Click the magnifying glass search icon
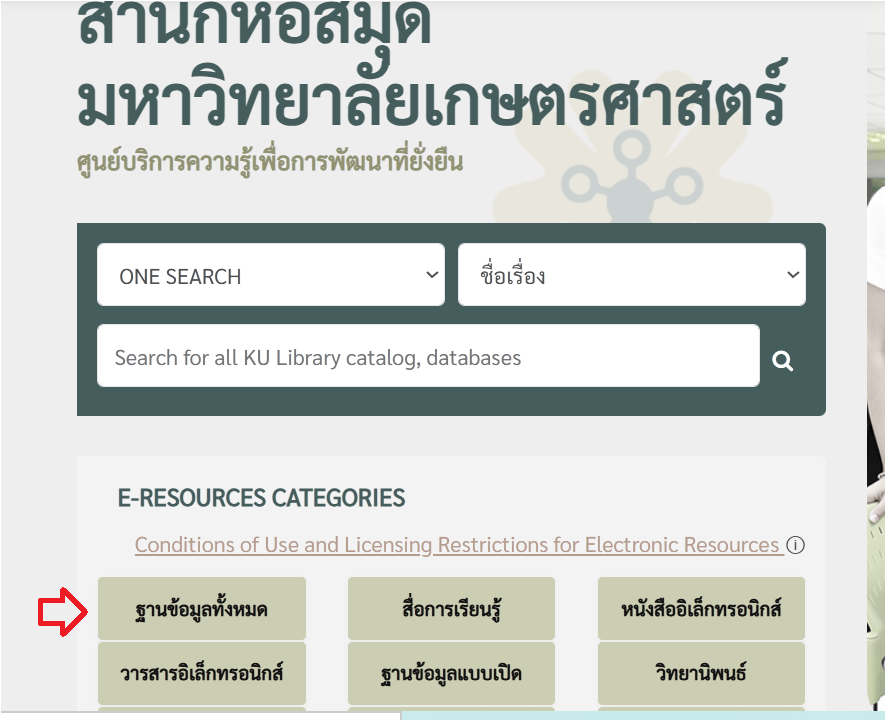Image resolution: width=886 pixels, height=721 pixels. pyautogui.click(x=783, y=360)
